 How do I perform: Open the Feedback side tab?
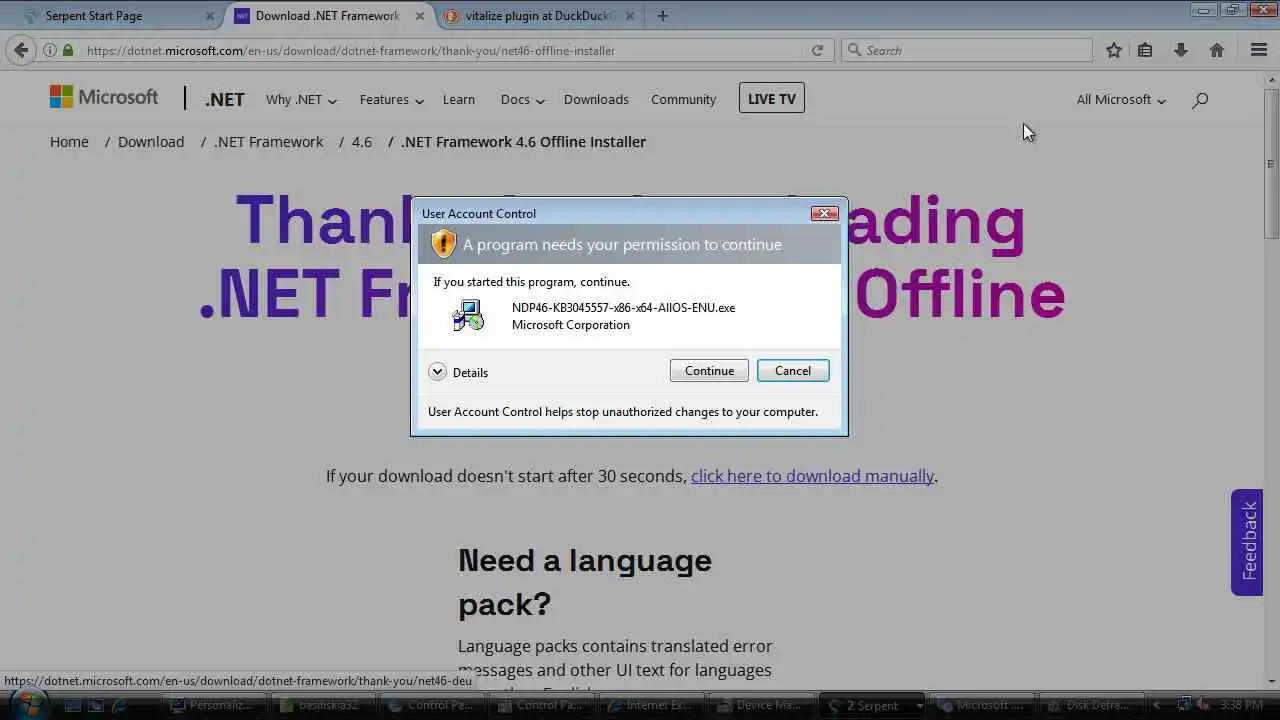coord(1247,542)
